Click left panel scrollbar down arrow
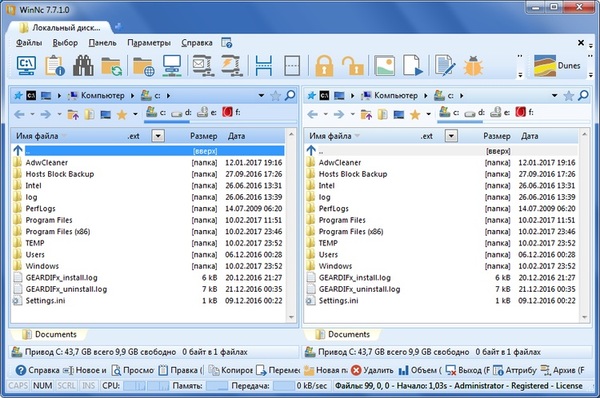Viewport: 600px width, 398px height. click(x=291, y=317)
